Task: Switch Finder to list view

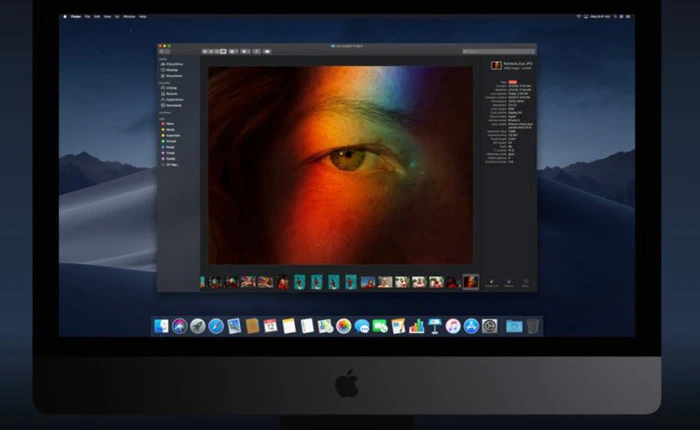Action: pos(211,51)
